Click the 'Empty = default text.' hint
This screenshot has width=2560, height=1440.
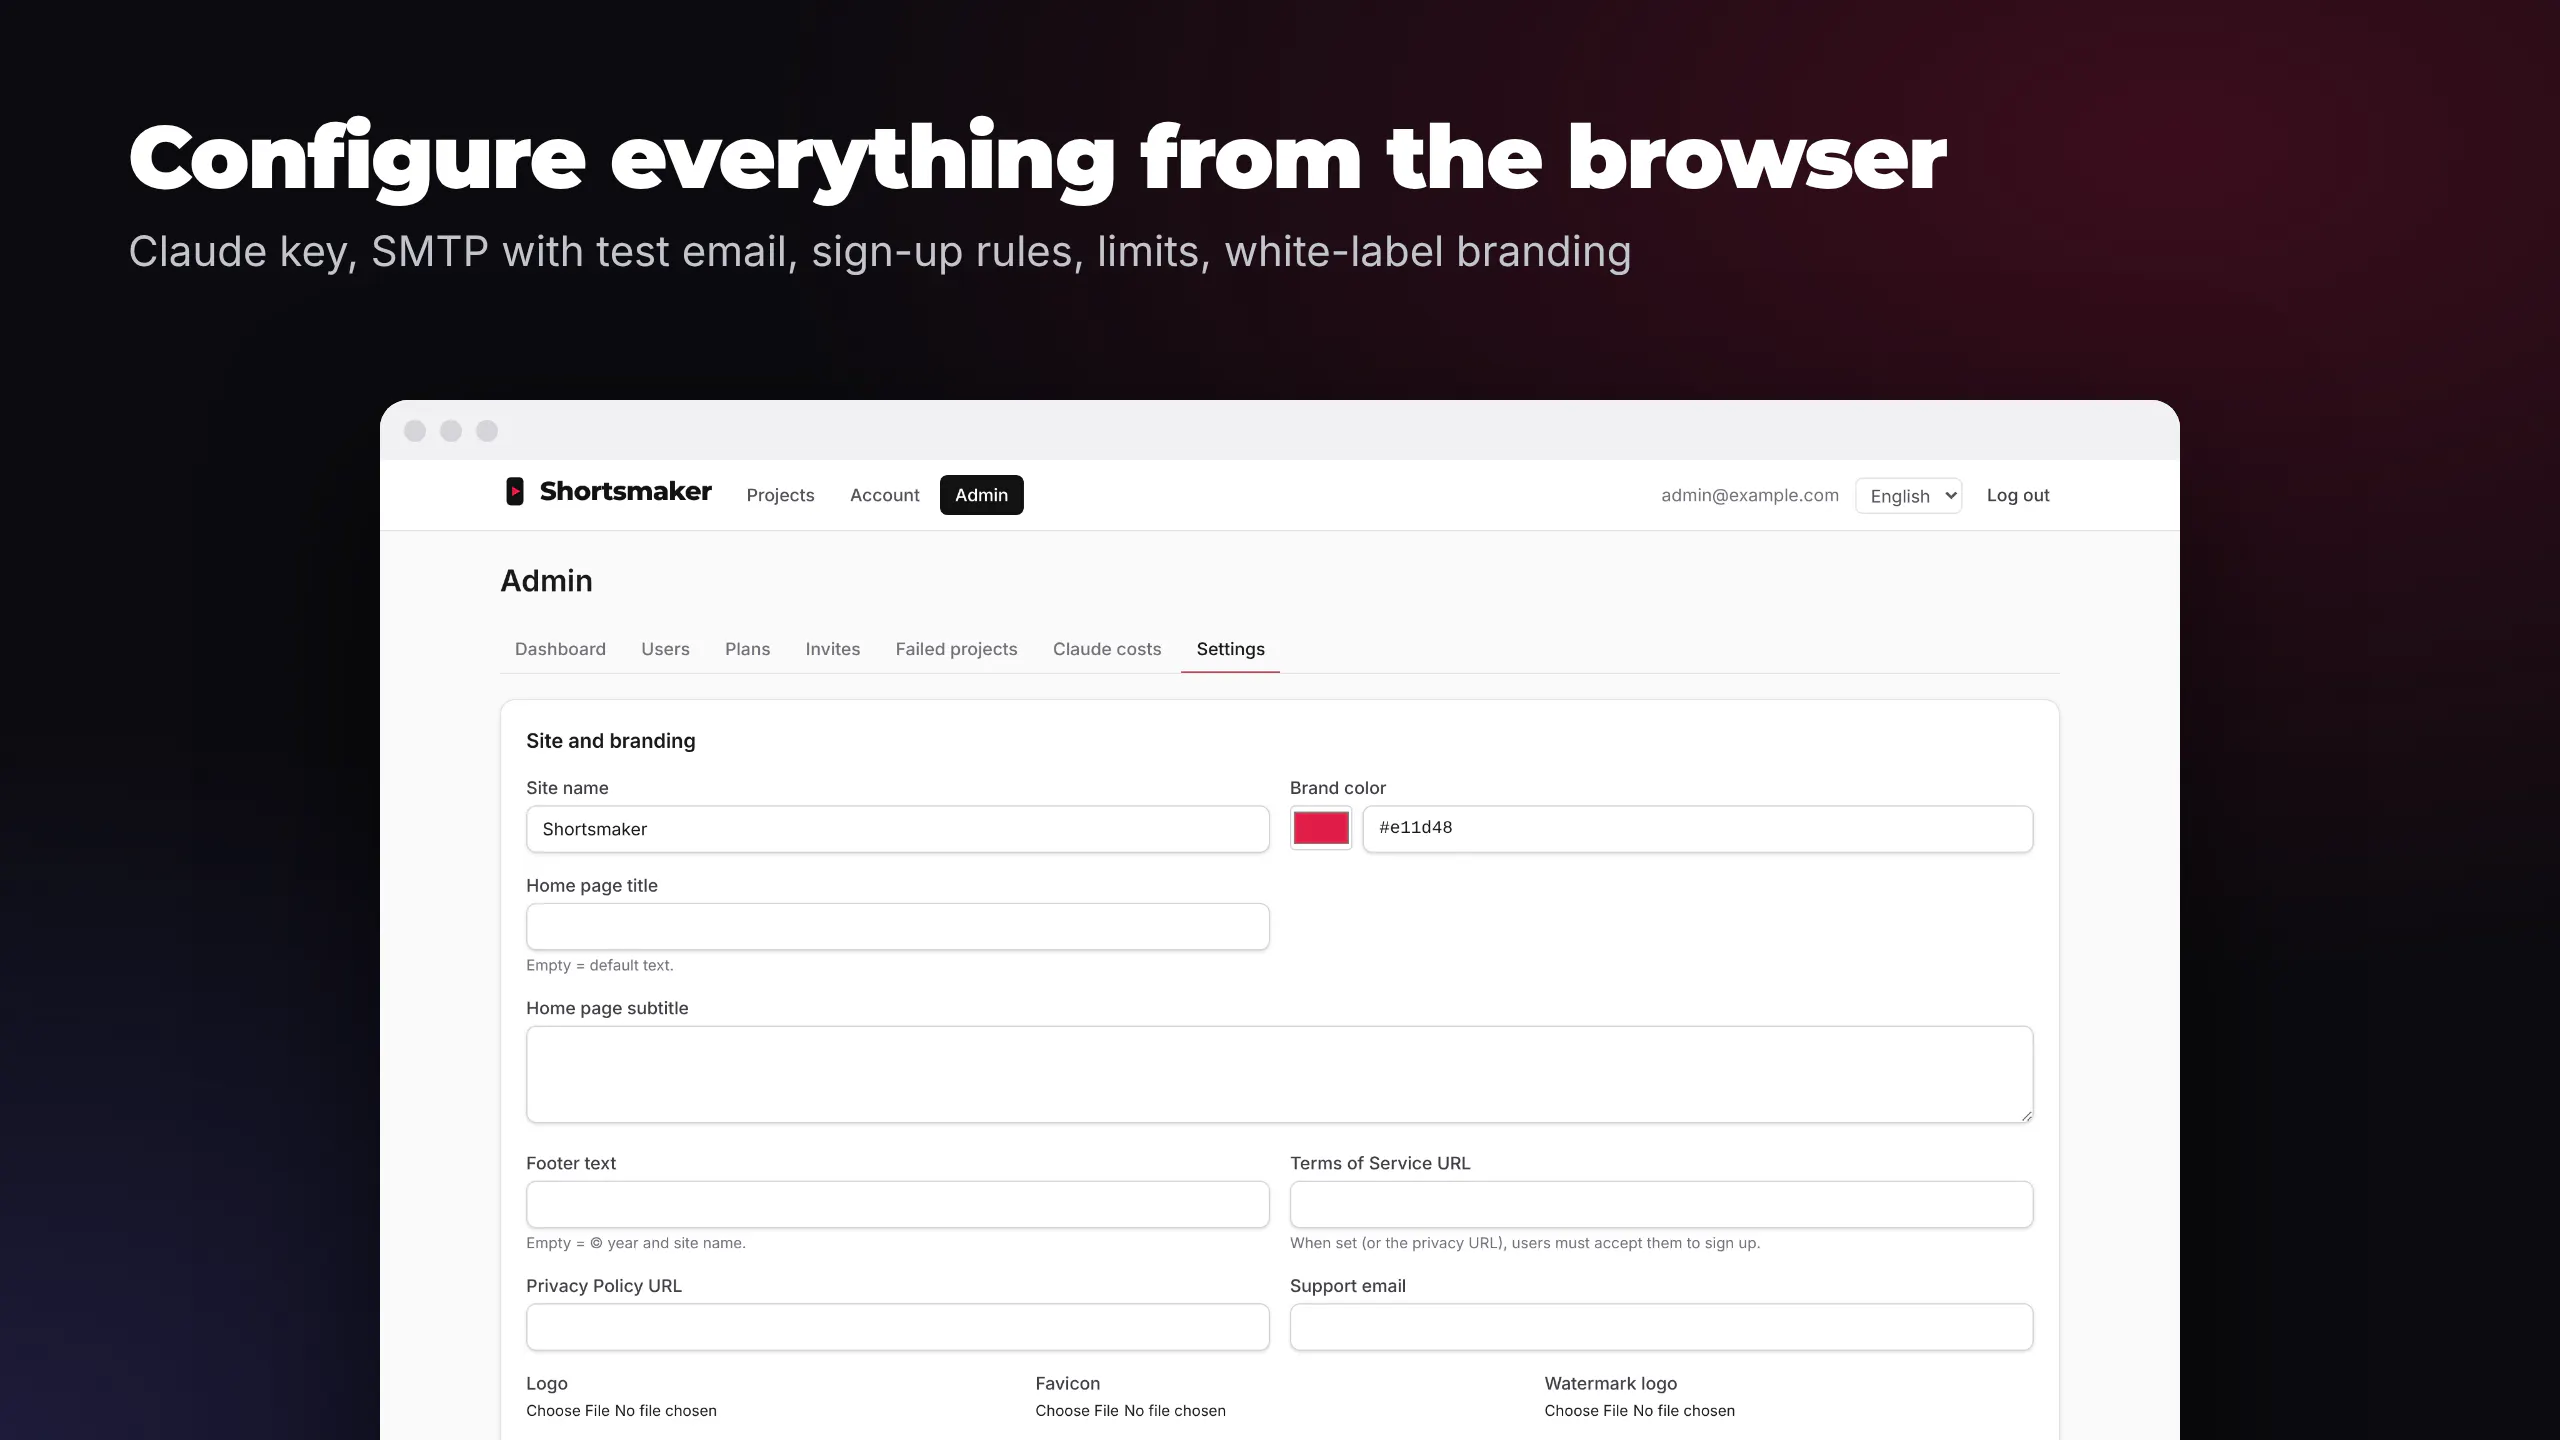click(x=600, y=965)
